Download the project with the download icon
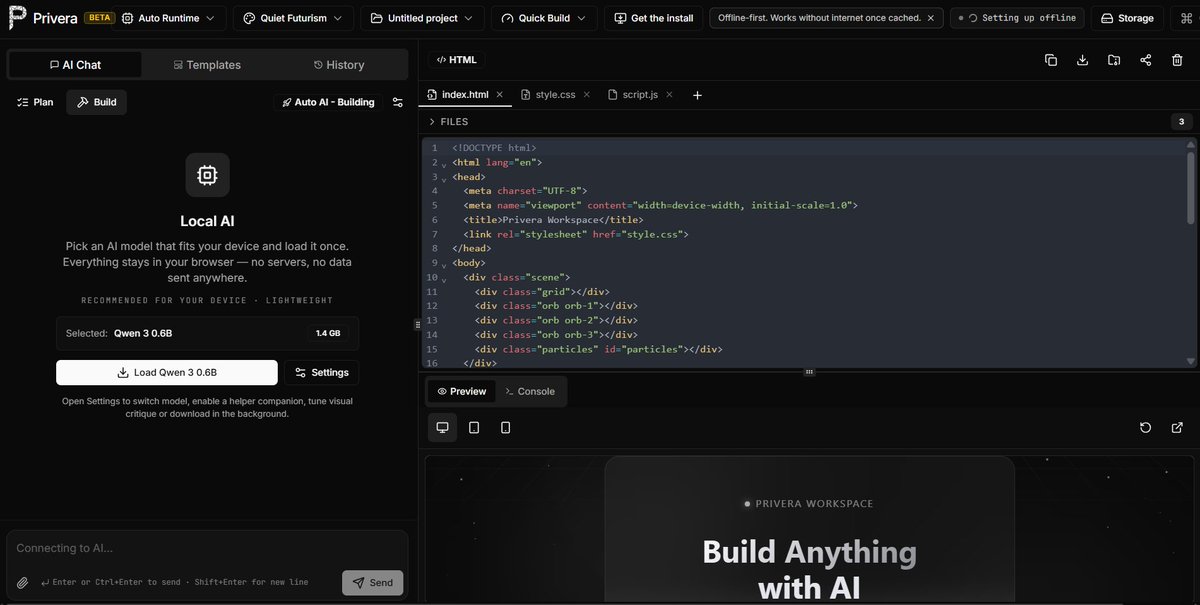 tap(1082, 60)
